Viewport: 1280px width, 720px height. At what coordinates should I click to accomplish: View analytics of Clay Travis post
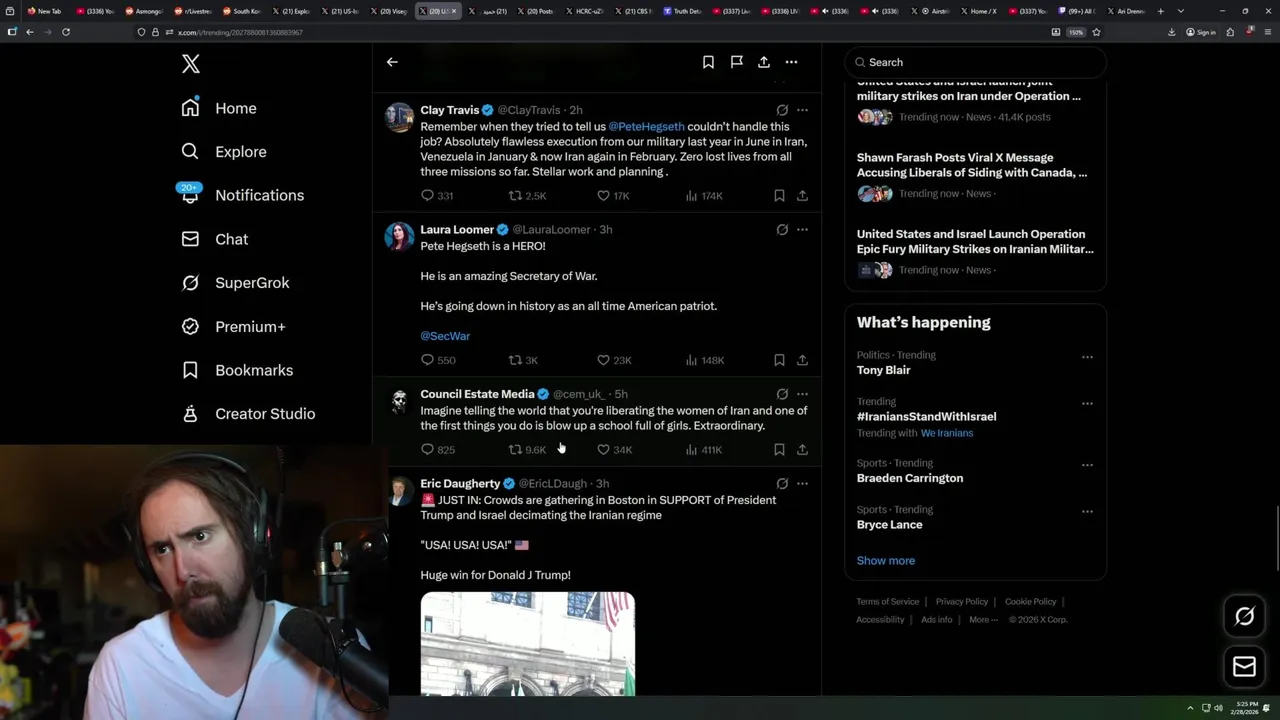(704, 196)
